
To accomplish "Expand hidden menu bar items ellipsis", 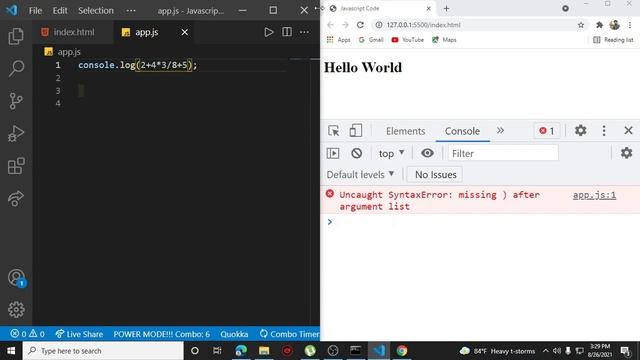I will (x=131, y=11).
